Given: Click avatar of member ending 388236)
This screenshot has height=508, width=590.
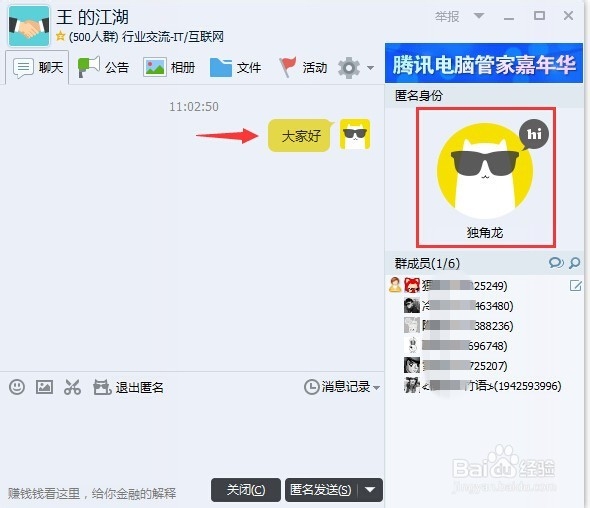Looking at the screenshot, I should tap(412, 325).
